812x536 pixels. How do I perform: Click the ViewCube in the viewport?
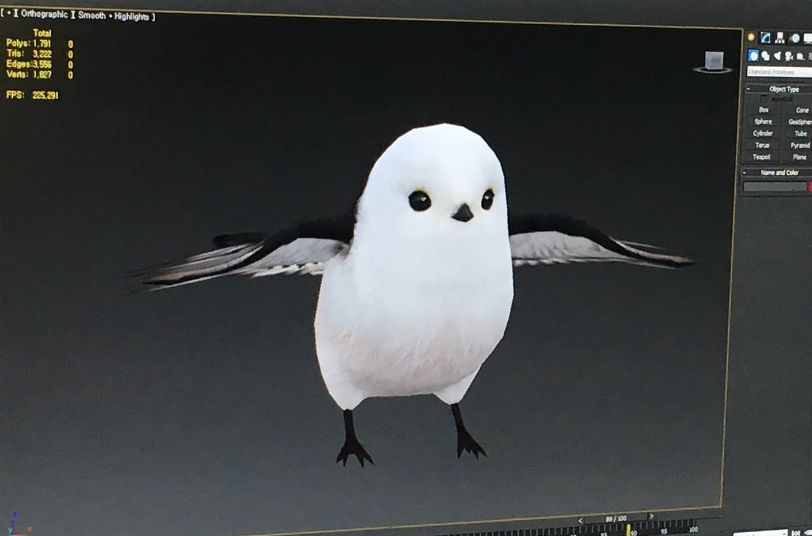pos(713,62)
